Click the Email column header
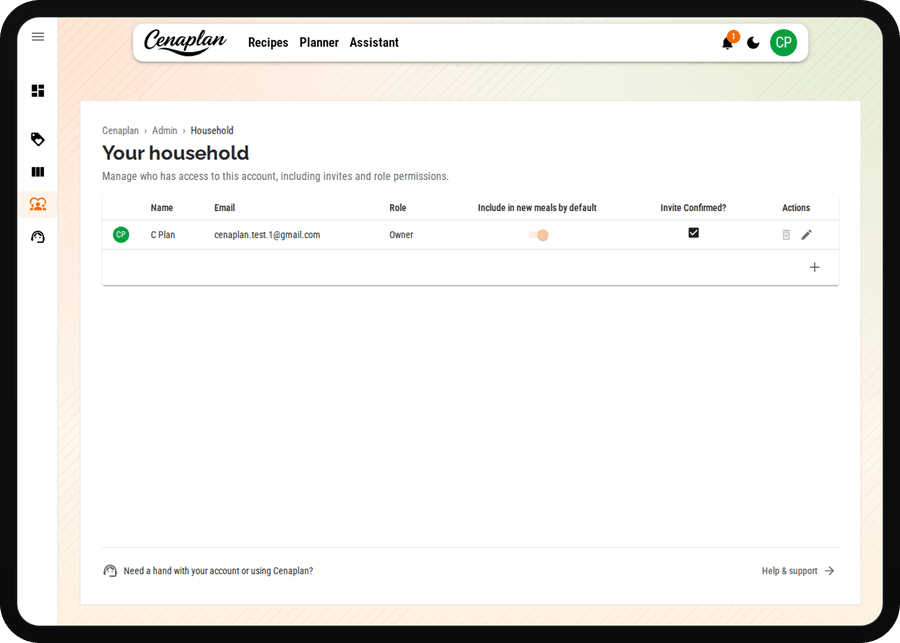Image resolution: width=900 pixels, height=643 pixels. coord(224,208)
